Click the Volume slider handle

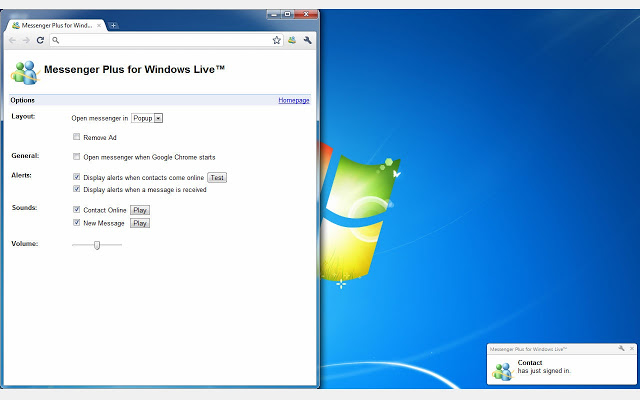click(97, 245)
